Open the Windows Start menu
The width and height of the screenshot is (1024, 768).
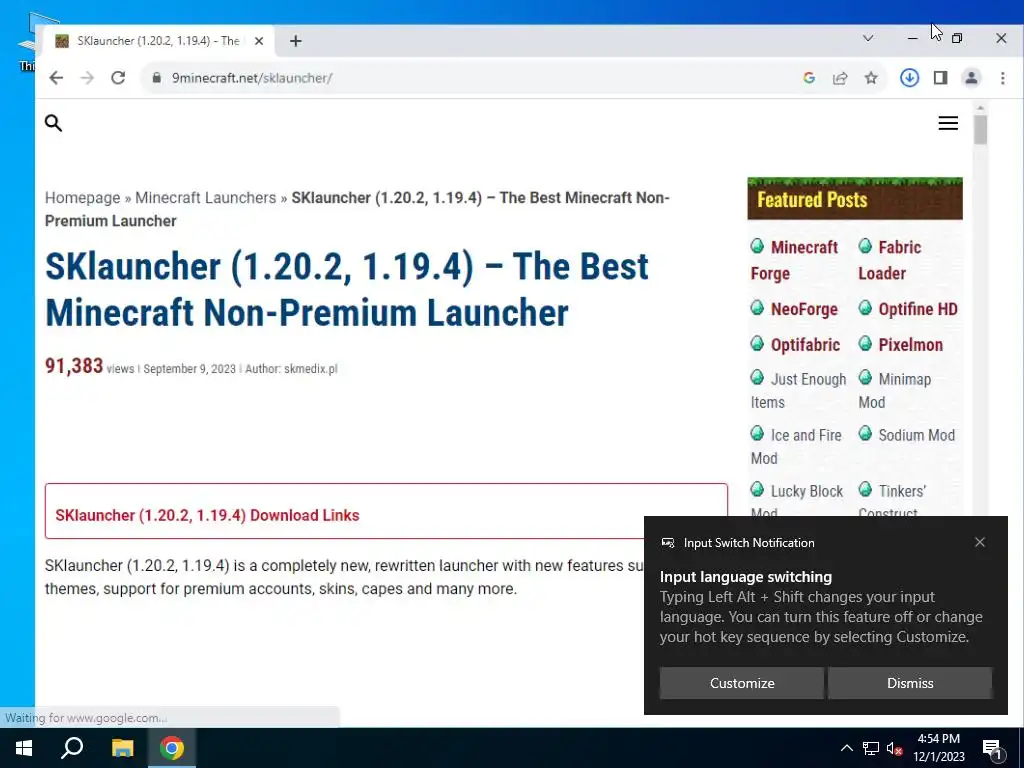coord(24,748)
